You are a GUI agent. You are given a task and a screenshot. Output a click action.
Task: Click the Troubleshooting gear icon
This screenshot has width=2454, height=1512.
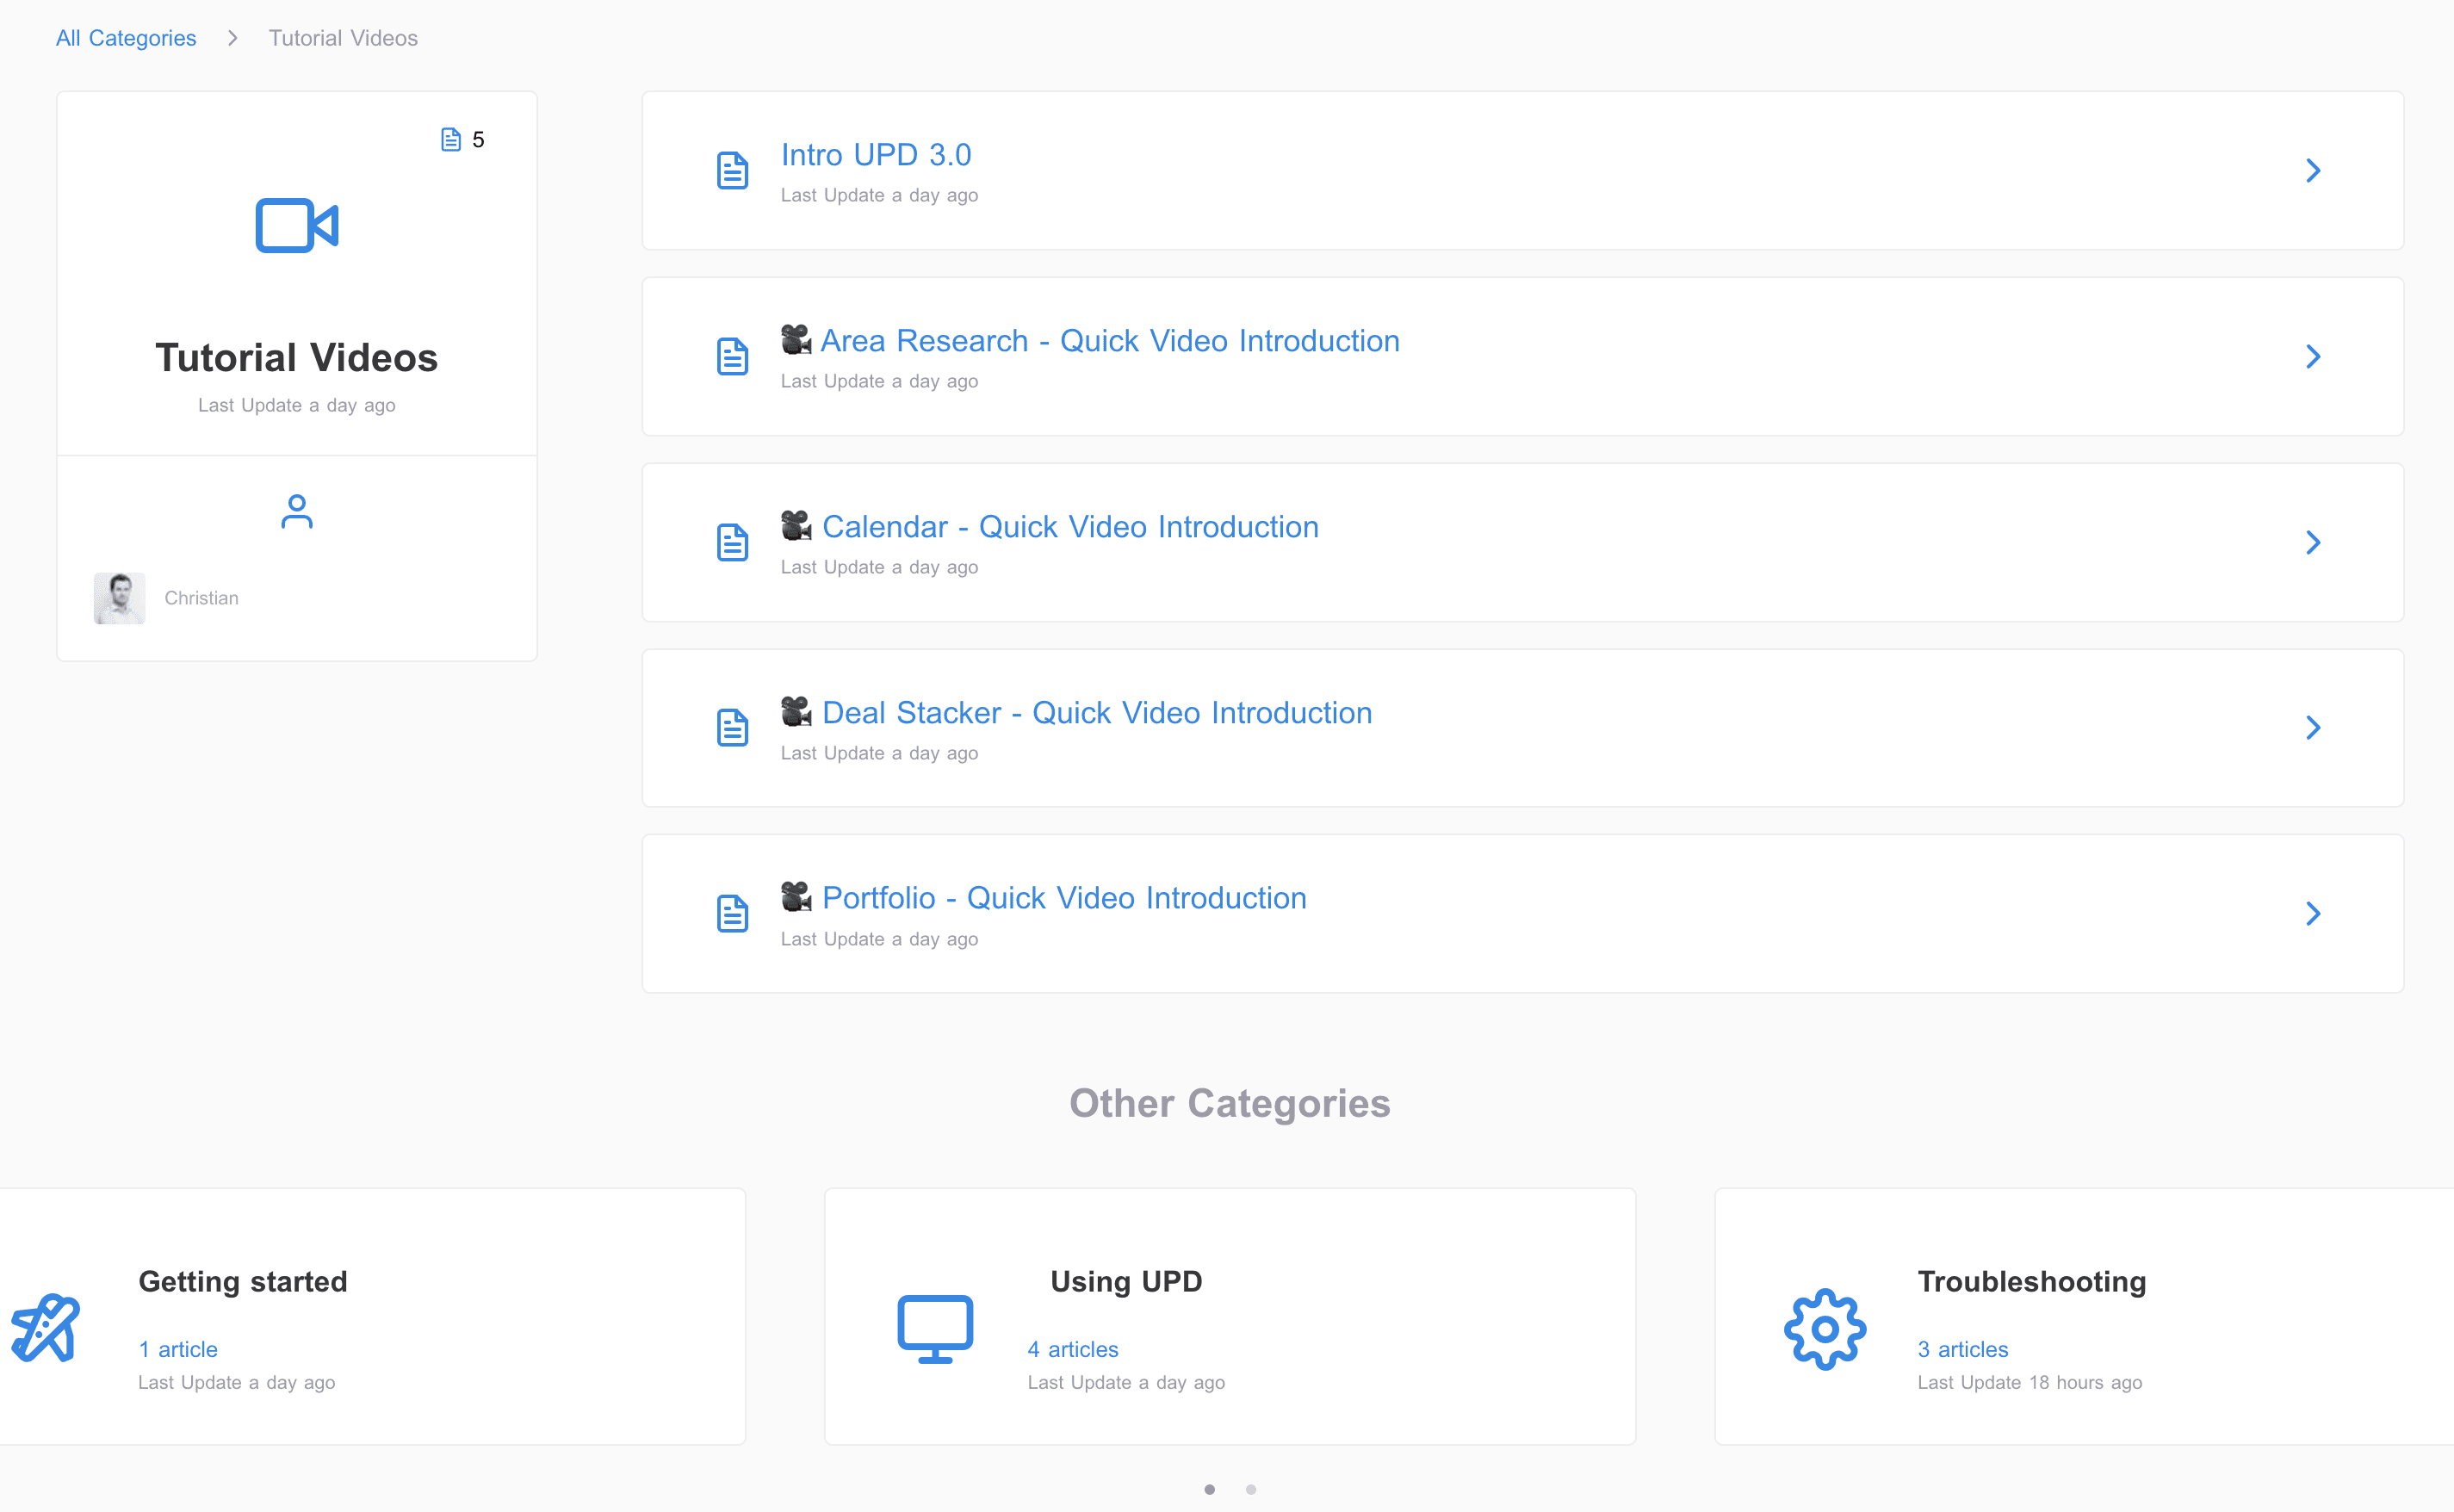point(1825,1328)
